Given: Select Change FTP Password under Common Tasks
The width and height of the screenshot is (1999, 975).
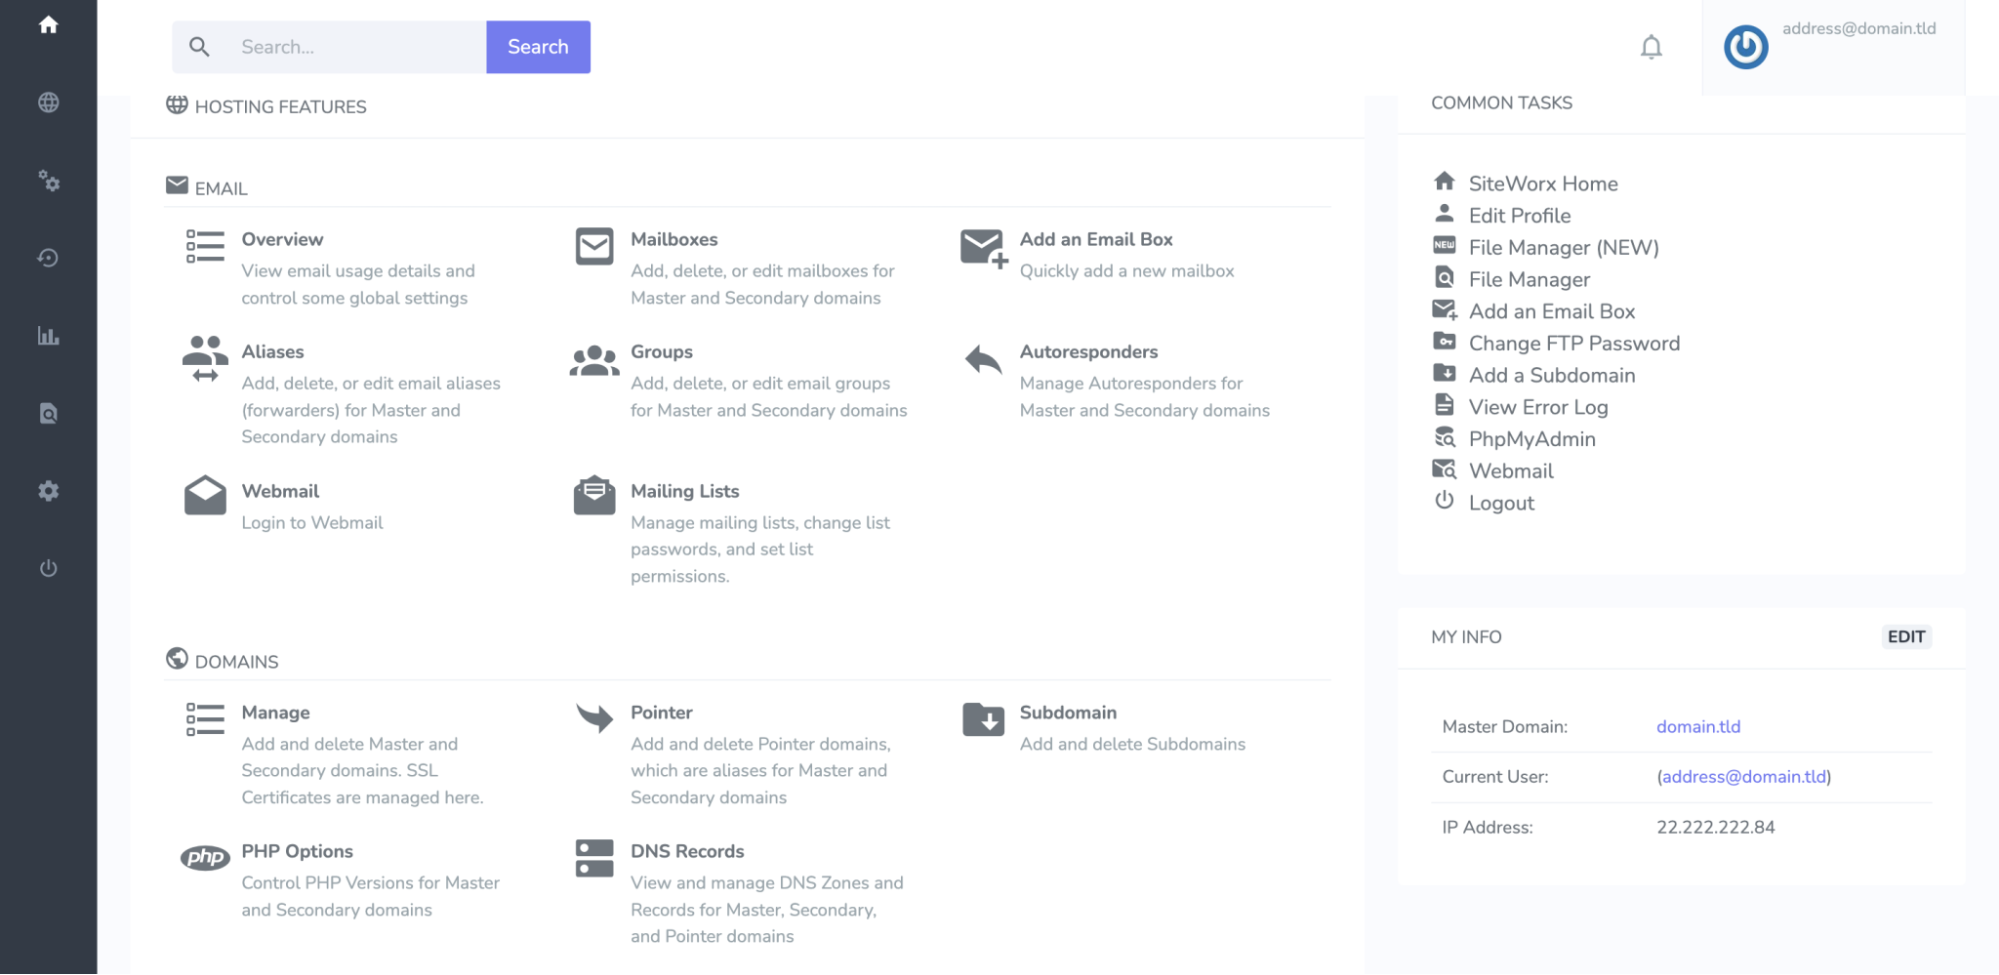Looking at the screenshot, I should [1573, 343].
